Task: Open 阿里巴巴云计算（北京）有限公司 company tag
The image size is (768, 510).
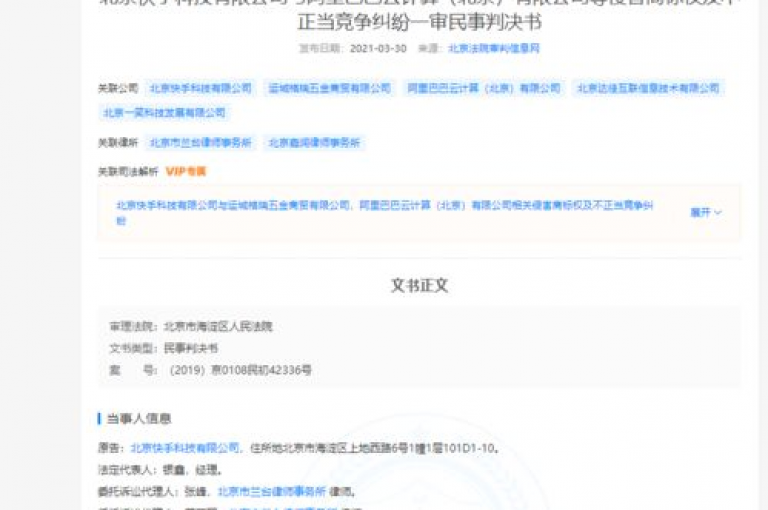Action: [x=484, y=88]
